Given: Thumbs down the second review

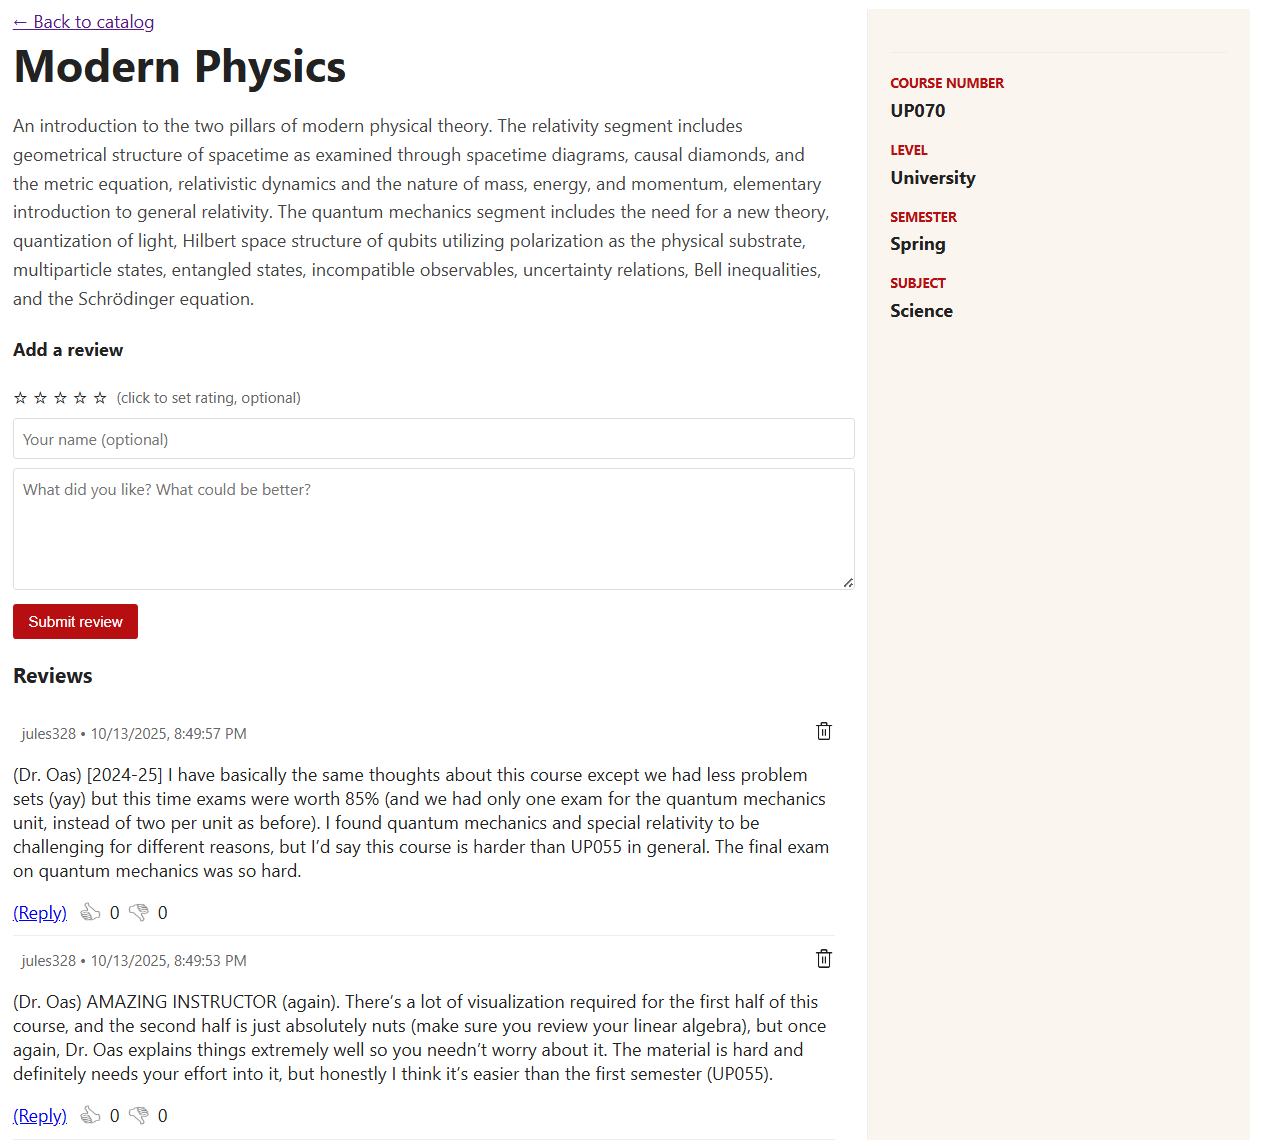Looking at the screenshot, I should click(x=139, y=1114).
